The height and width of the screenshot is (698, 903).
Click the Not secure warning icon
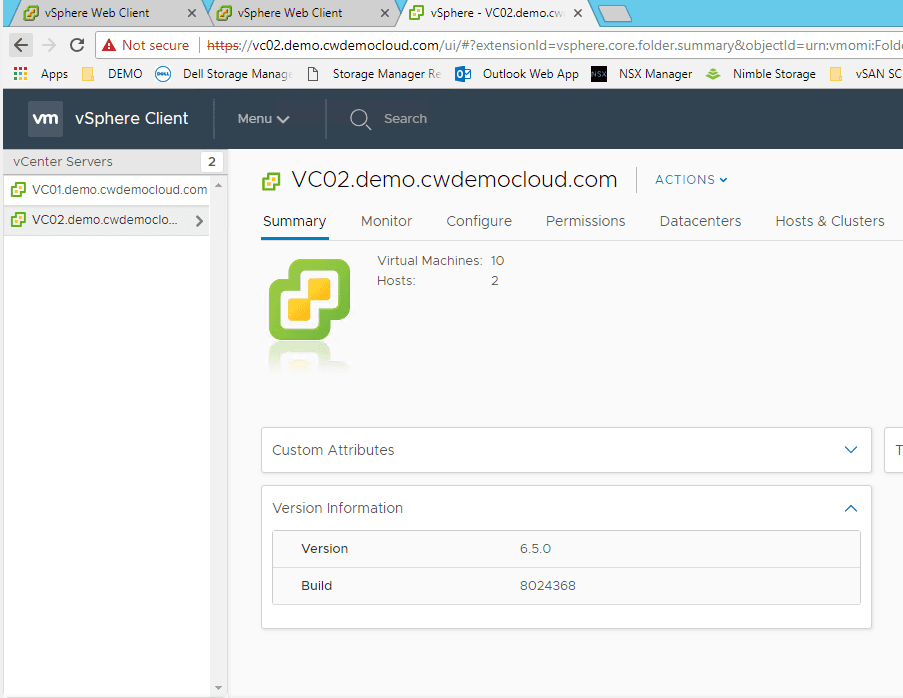[109, 45]
